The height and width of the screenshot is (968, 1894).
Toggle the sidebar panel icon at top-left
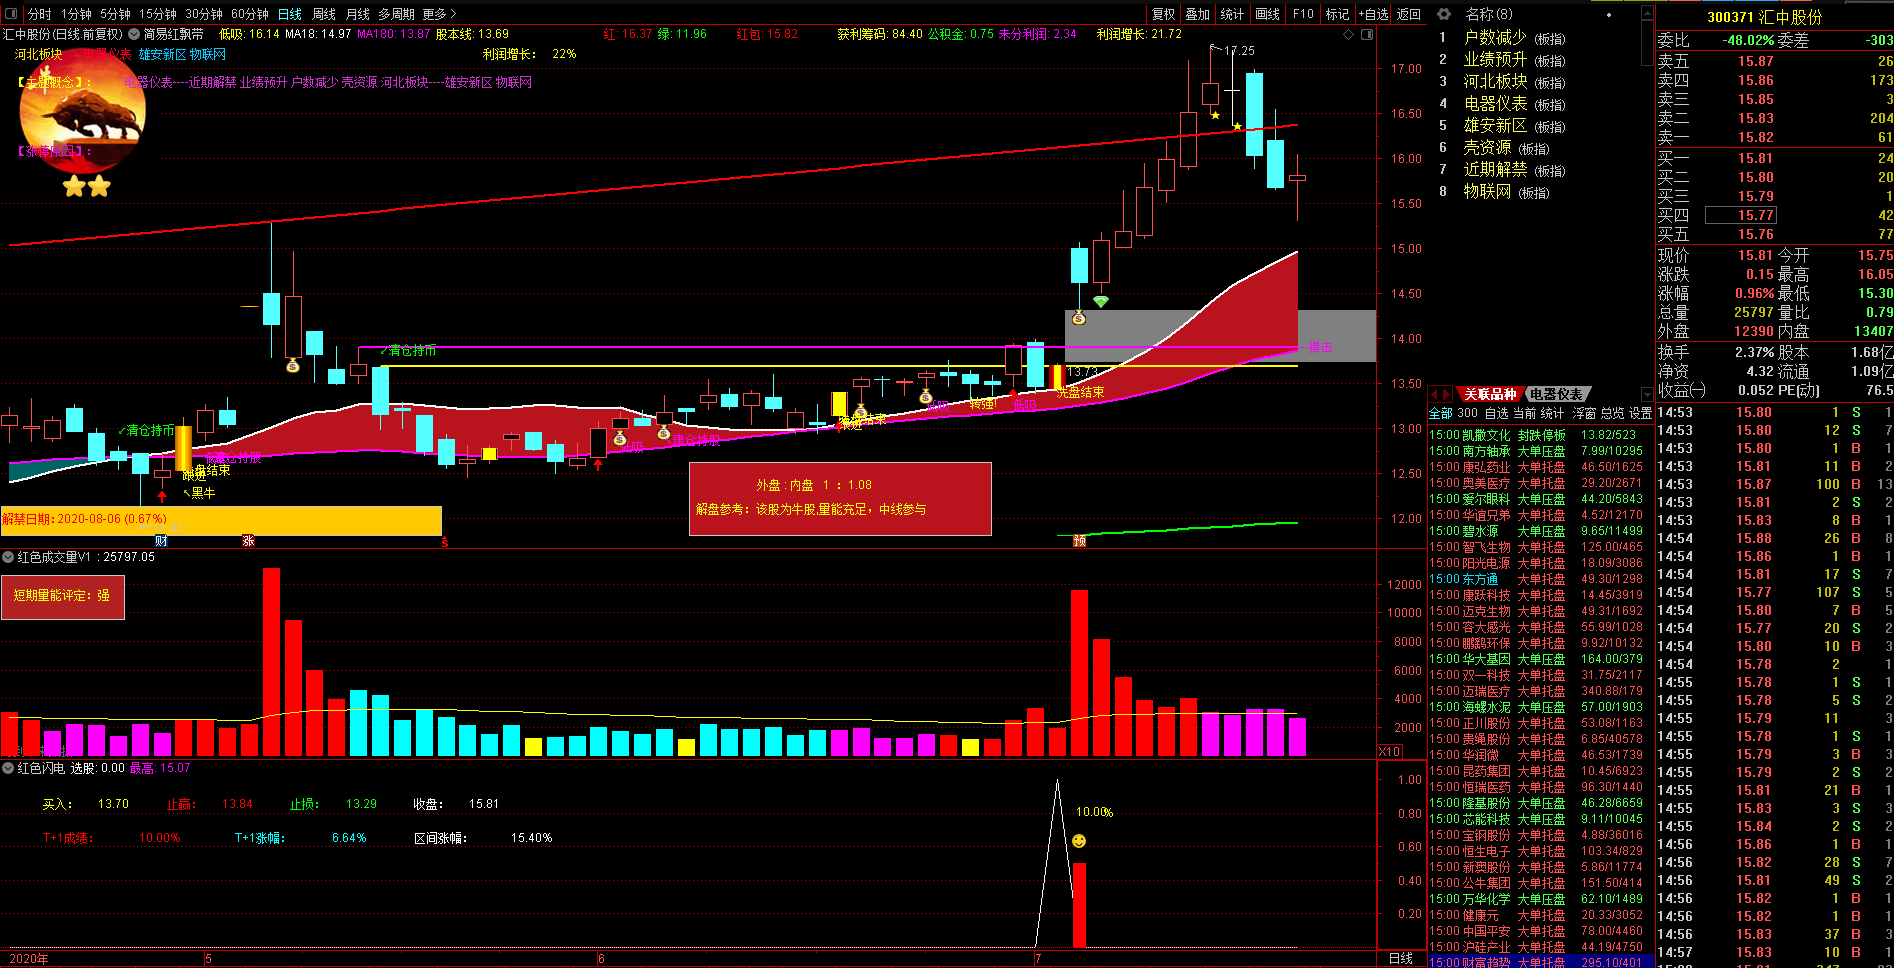click(x=11, y=14)
